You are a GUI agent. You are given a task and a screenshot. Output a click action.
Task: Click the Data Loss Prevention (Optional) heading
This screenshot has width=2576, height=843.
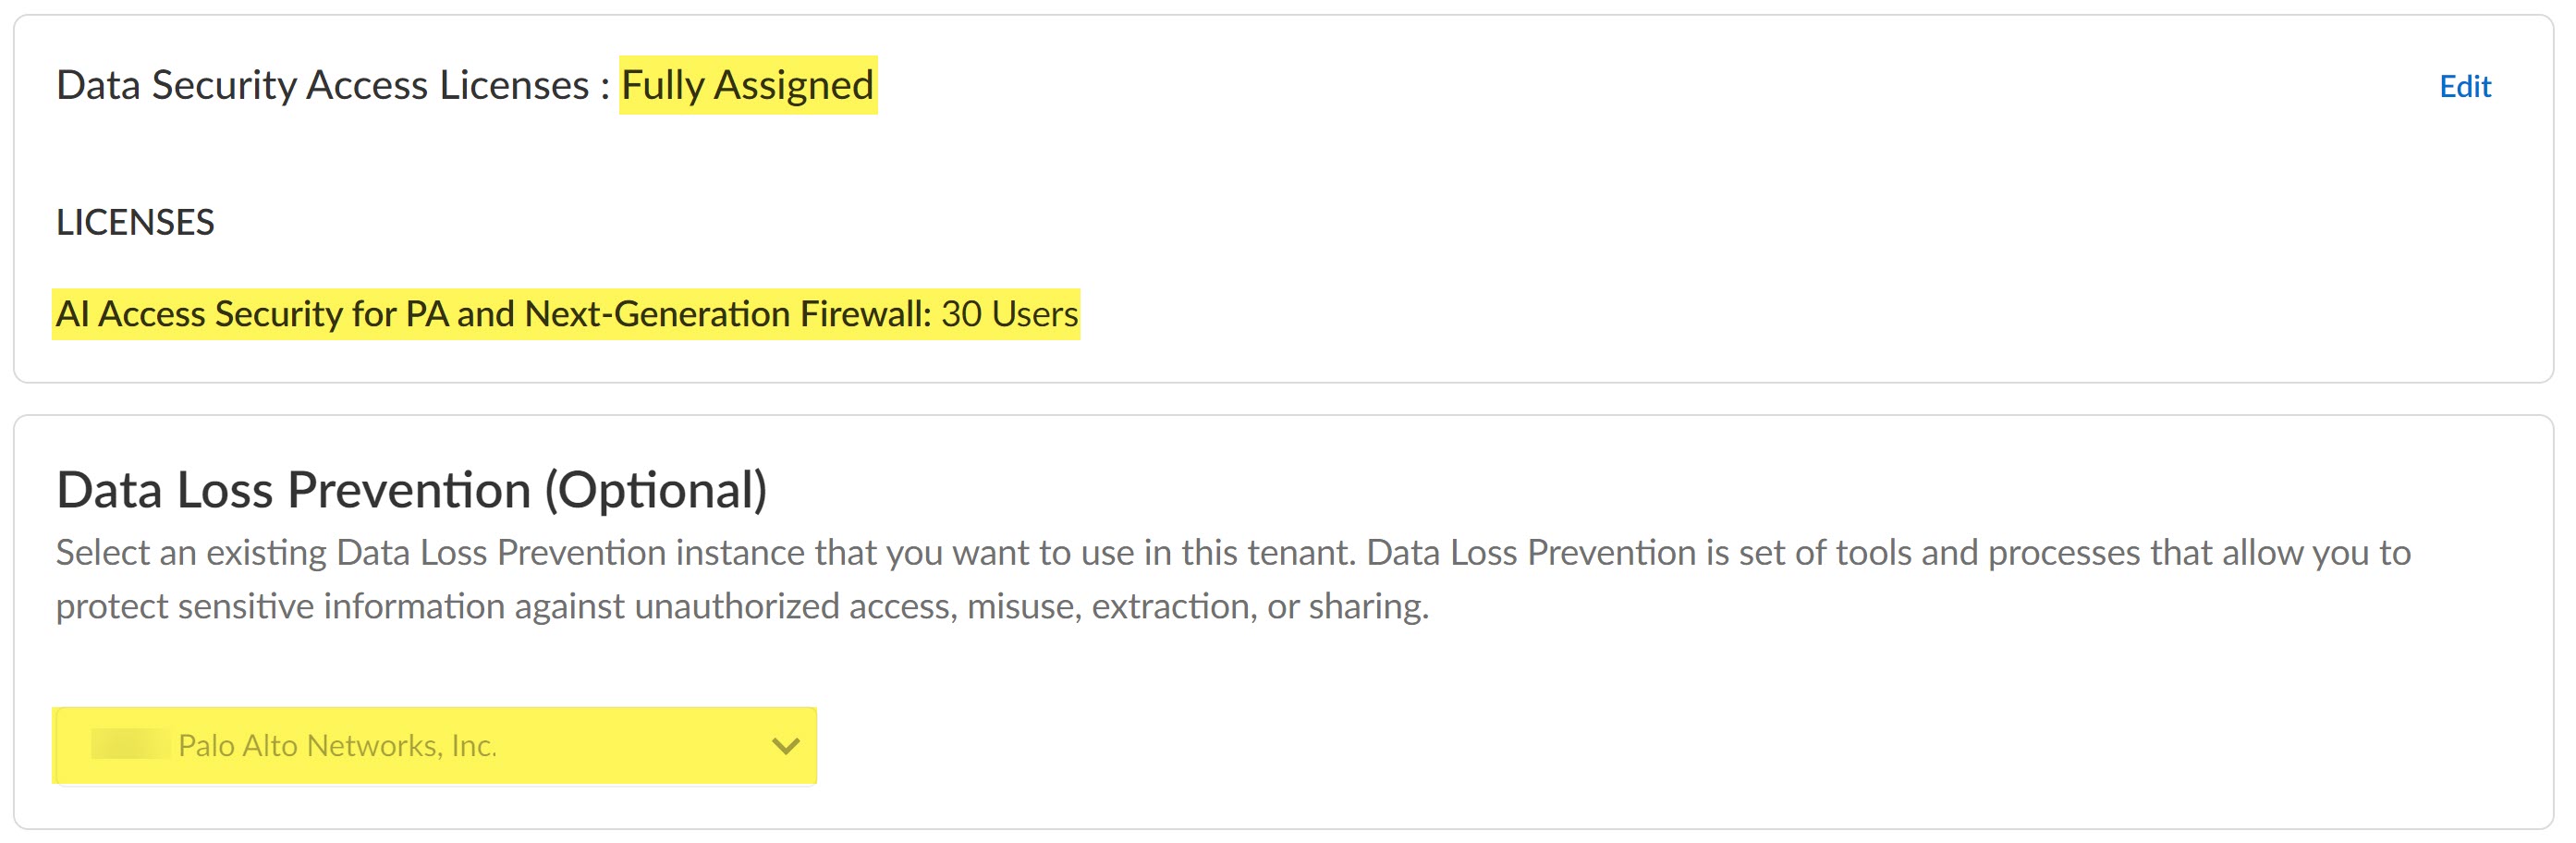pos(411,490)
